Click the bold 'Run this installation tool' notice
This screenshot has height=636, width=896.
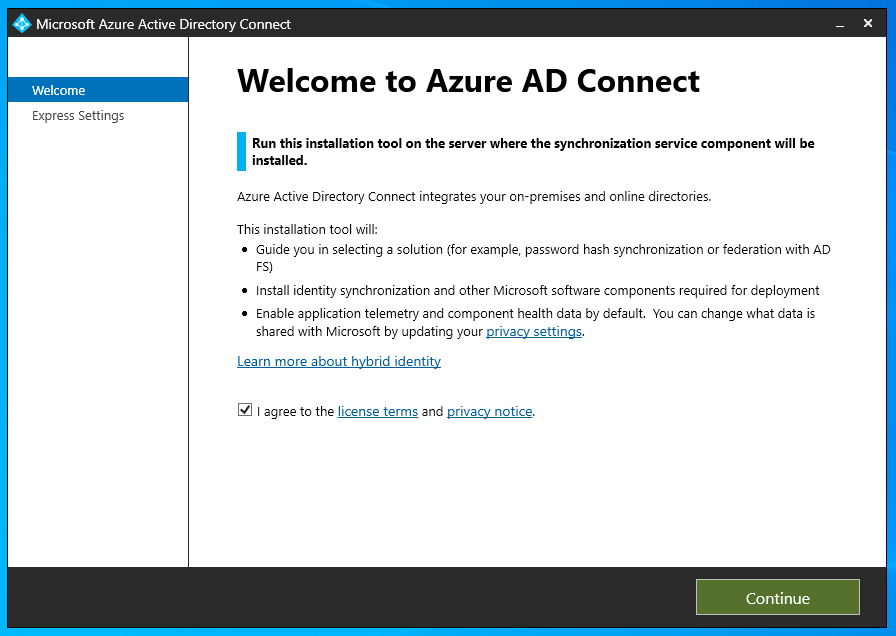pyautogui.click(x=533, y=151)
